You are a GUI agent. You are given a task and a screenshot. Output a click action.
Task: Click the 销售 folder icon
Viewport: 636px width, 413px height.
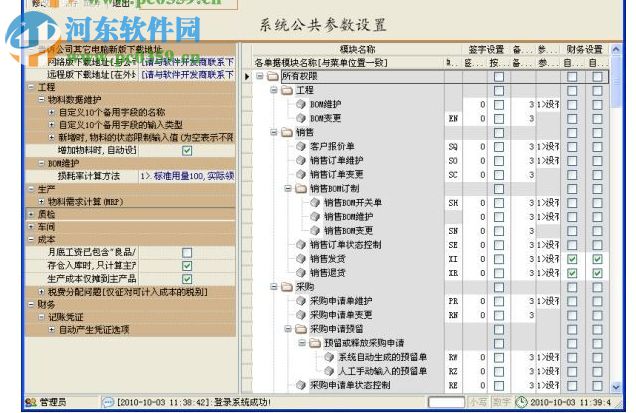tap(287, 132)
